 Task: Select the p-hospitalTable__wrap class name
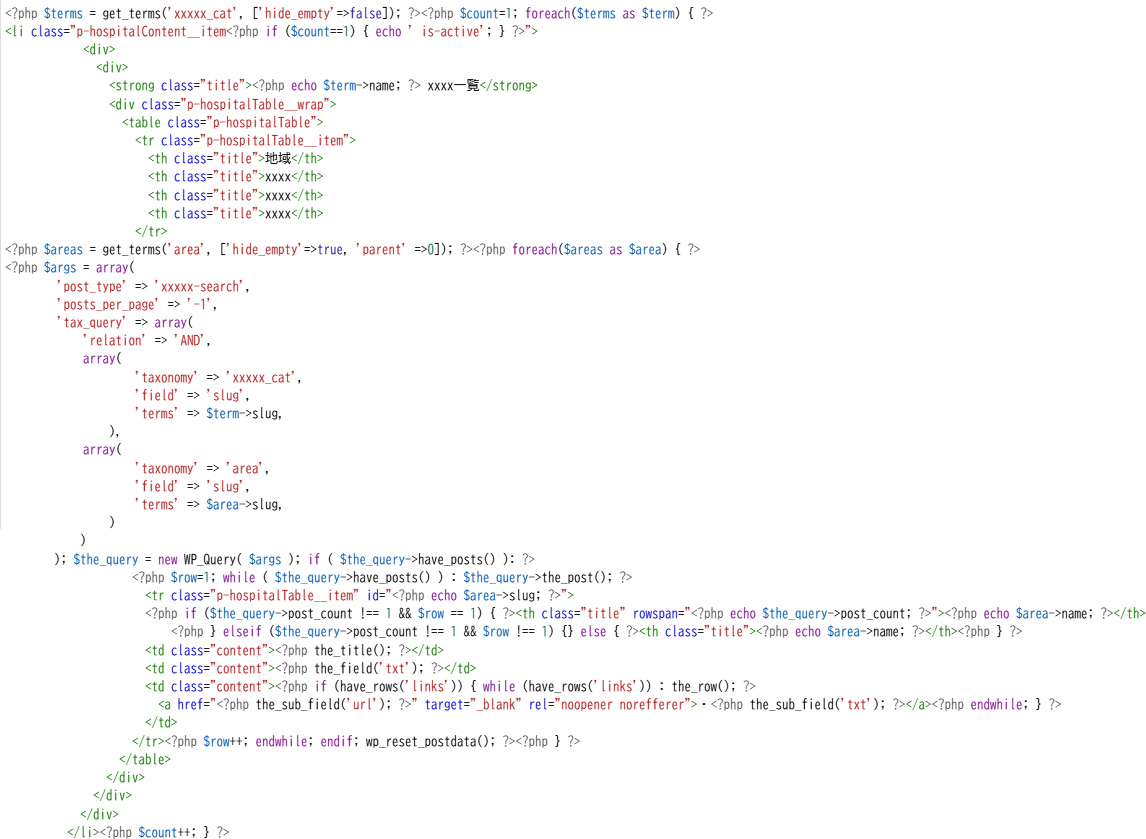point(252,104)
